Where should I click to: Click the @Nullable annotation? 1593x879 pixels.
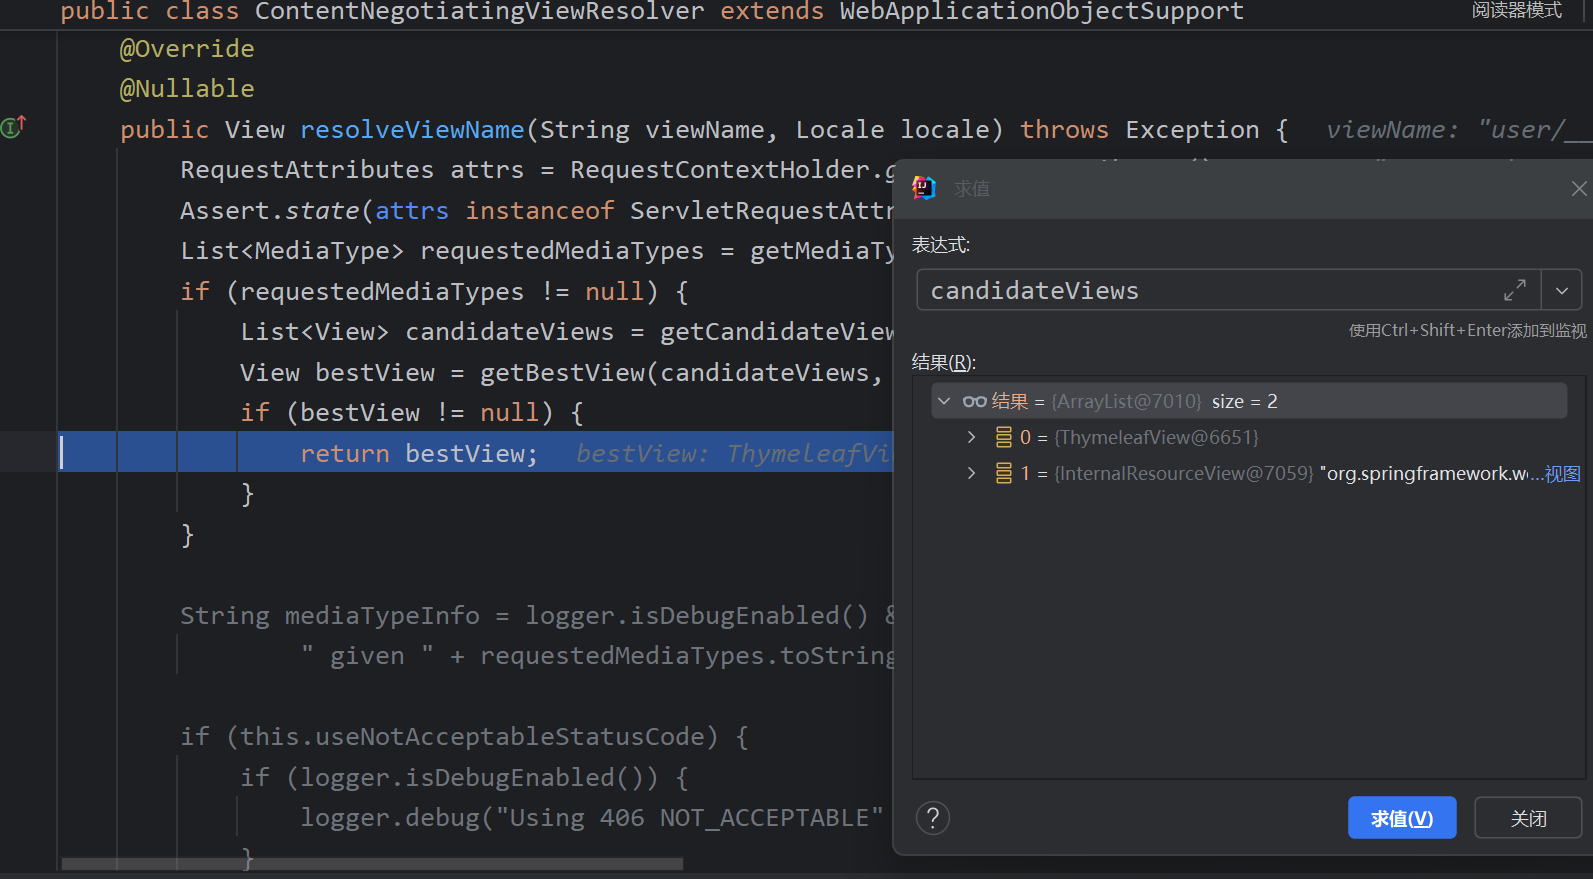tap(187, 89)
